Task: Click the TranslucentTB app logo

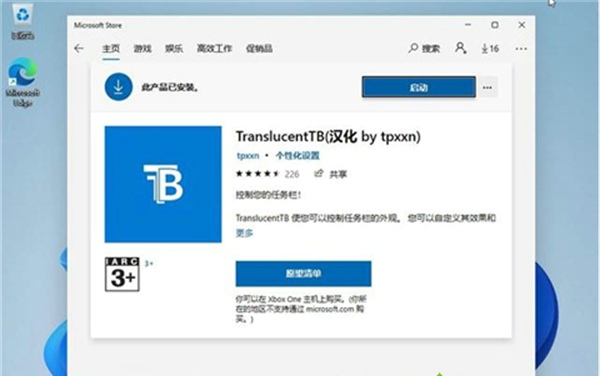Action: tap(163, 184)
